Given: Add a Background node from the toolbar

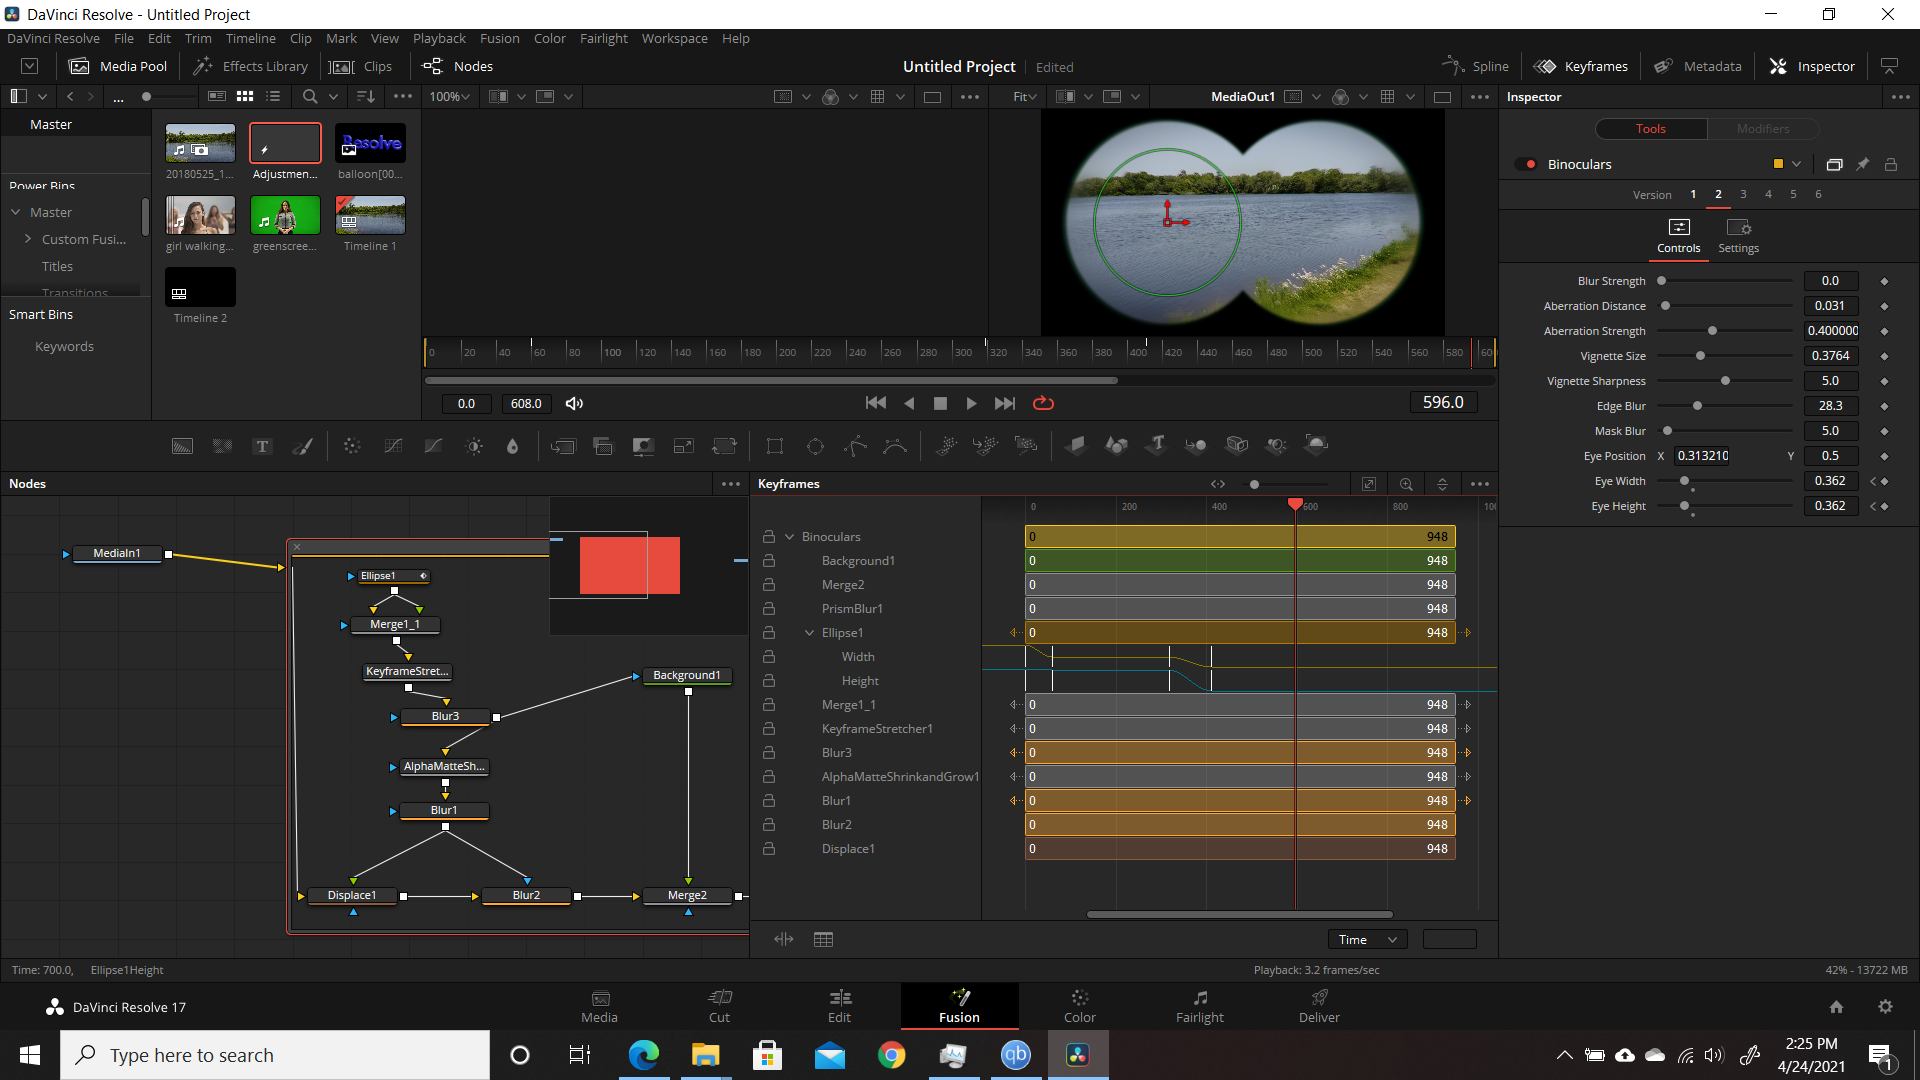Looking at the screenshot, I should coord(182,446).
